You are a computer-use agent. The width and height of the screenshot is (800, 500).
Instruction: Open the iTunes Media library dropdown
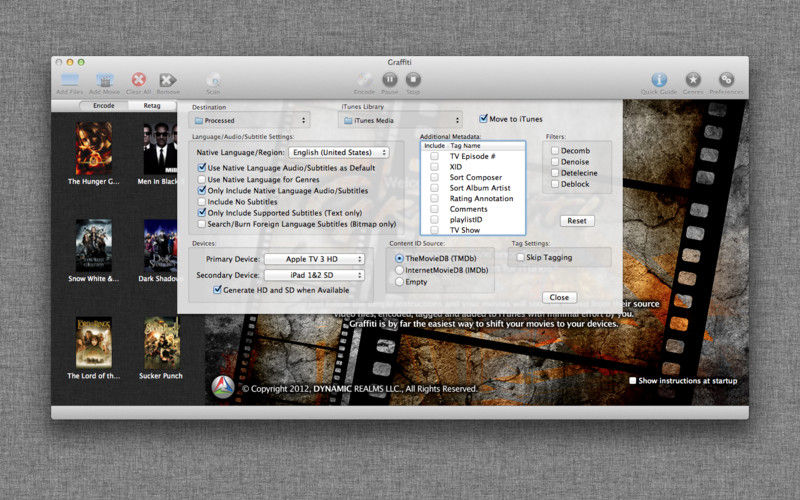click(401, 120)
